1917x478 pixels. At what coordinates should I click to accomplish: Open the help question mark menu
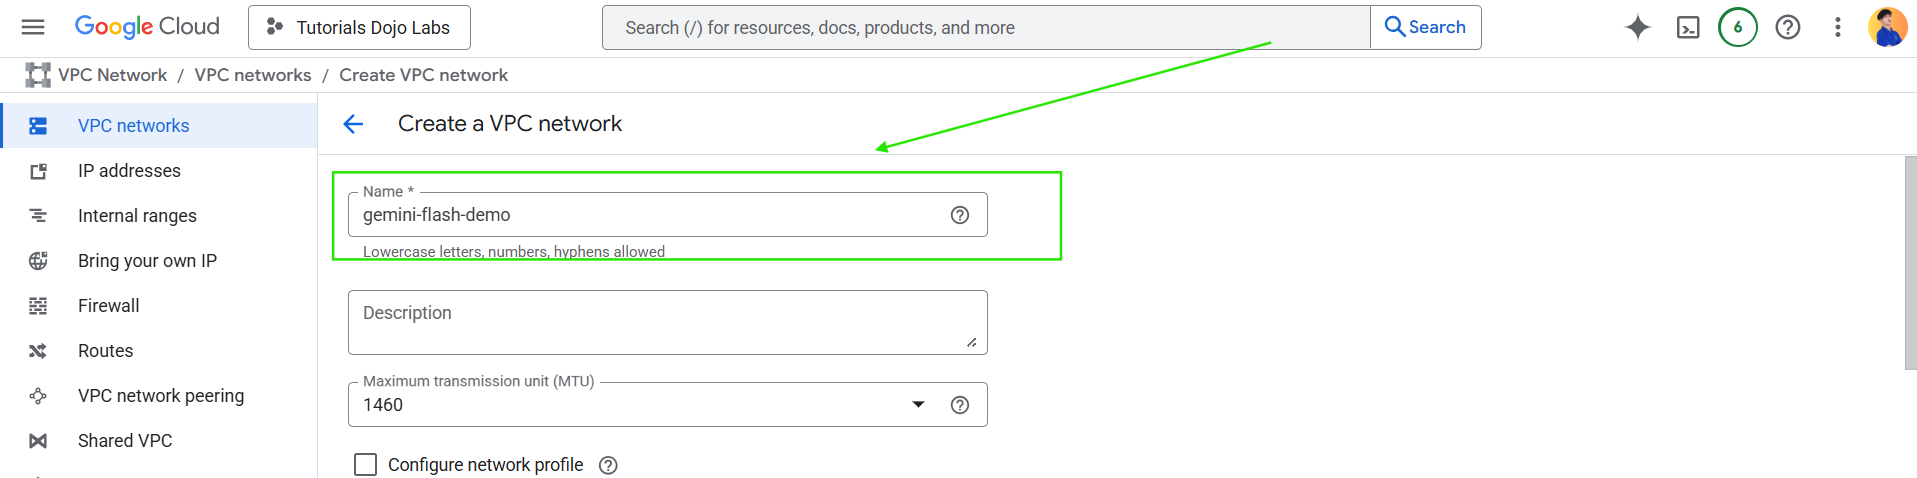pyautogui.click(x=1788, y=27)
